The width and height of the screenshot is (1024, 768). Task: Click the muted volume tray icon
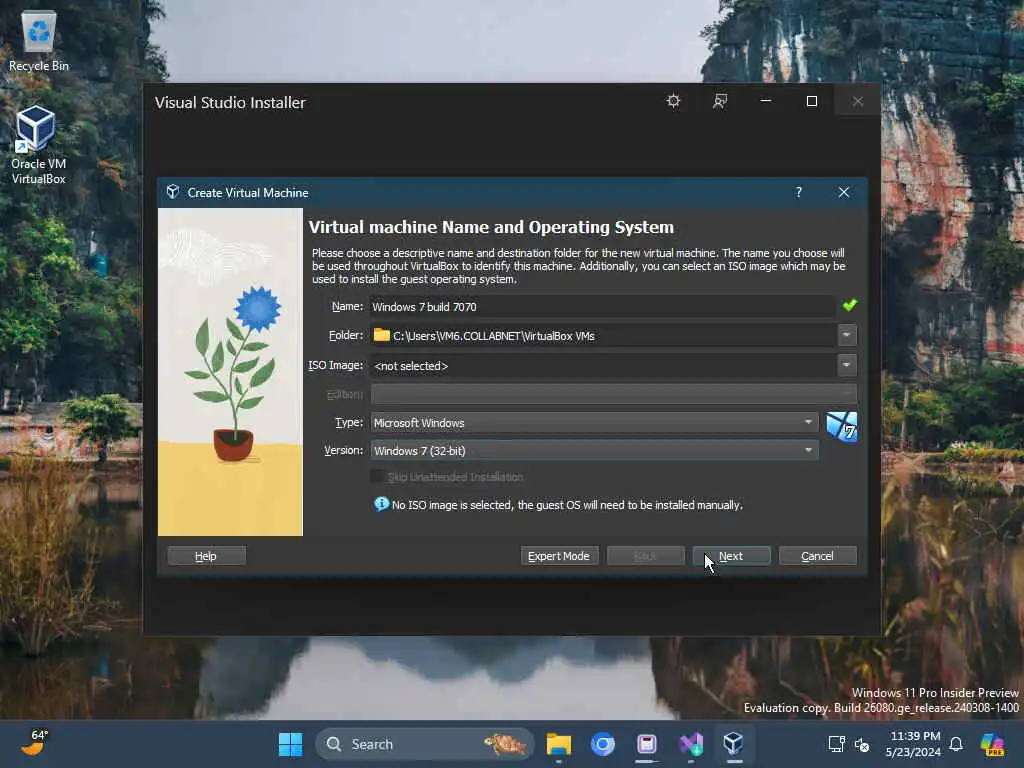(862, 744)
